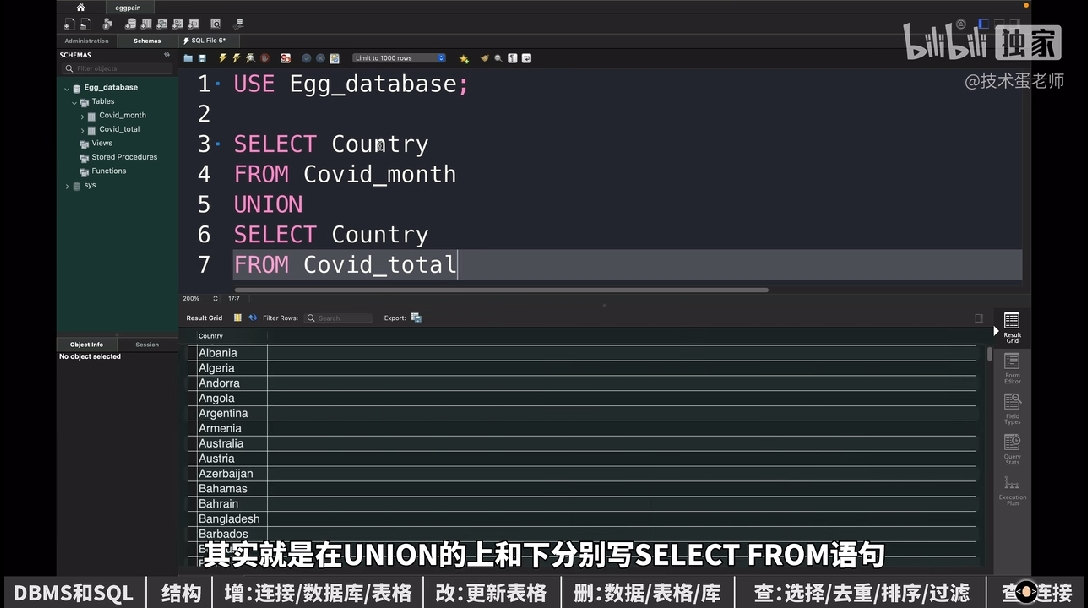This screenshot has width=1088, height=608.
Task: Click the Country column header
Action: coord(231,336)
